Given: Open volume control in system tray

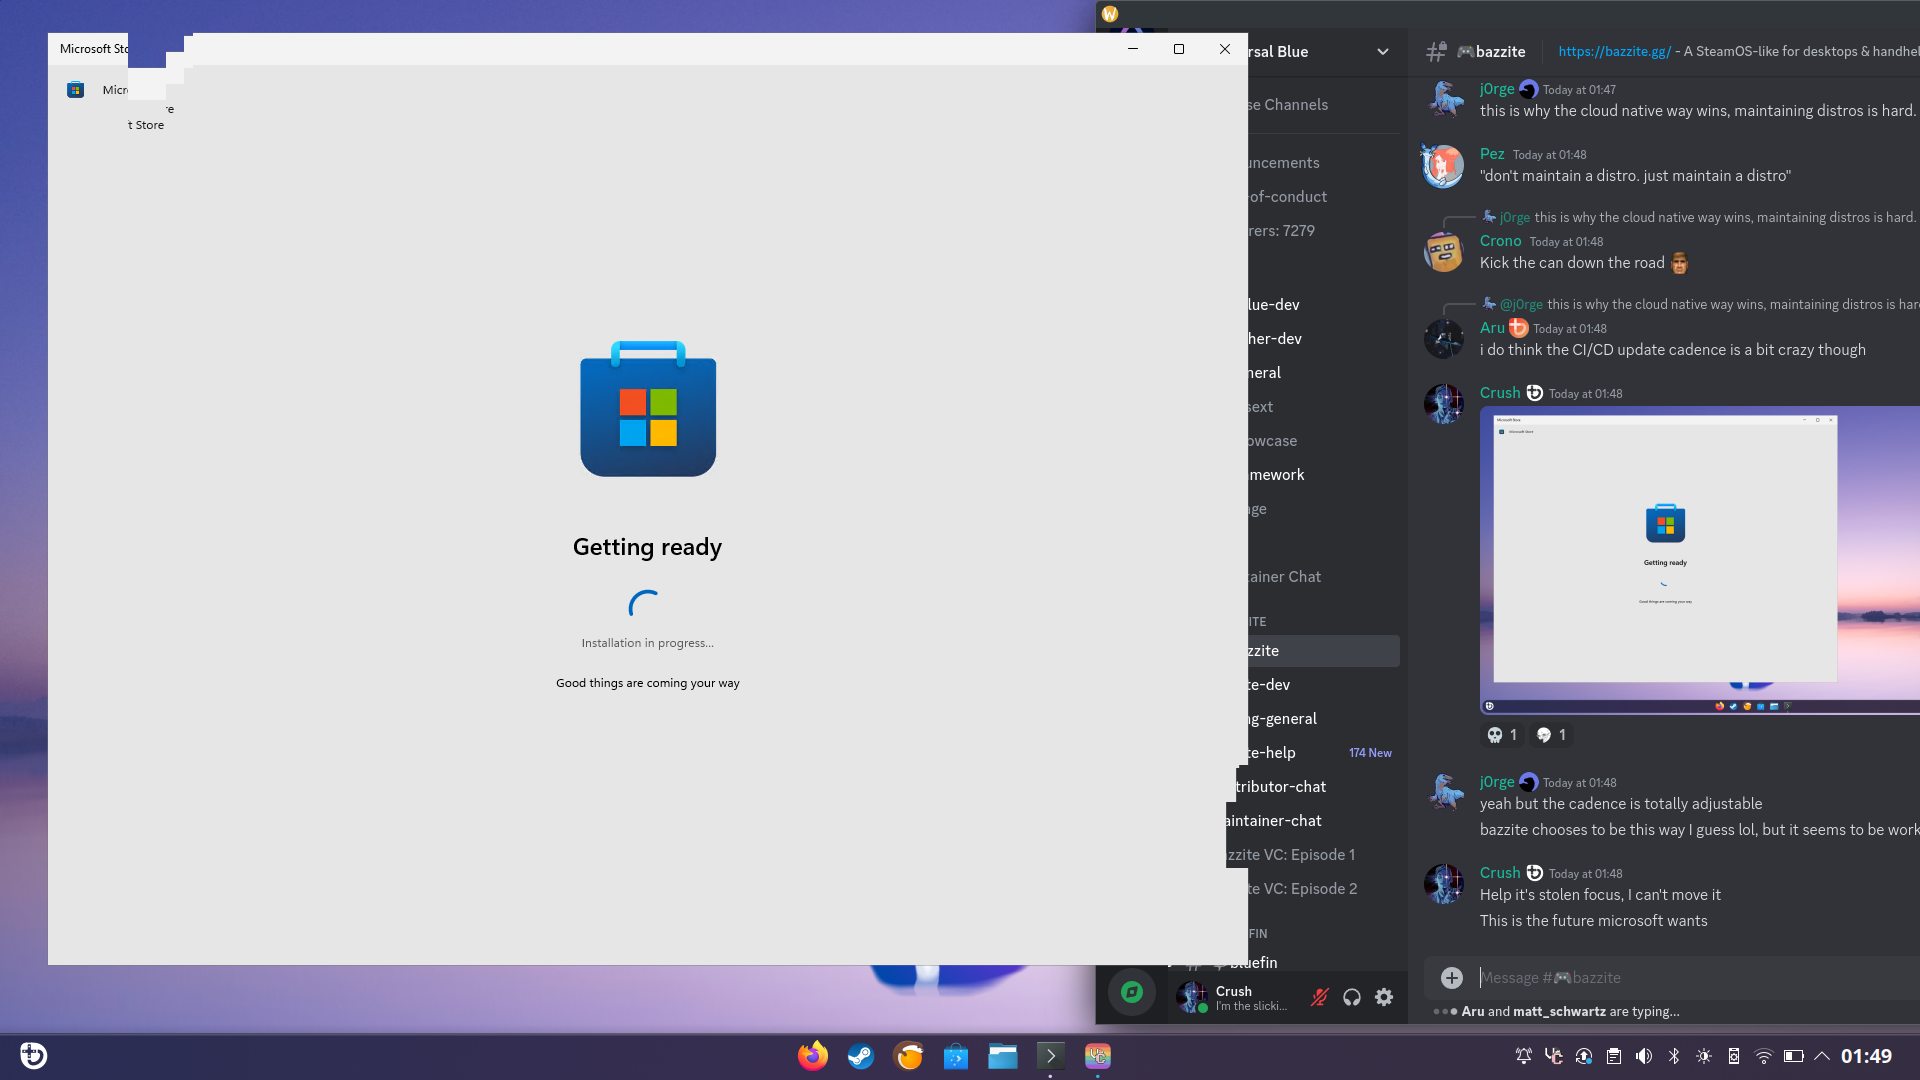Looking at the screenshot, I should (1644, 1056).
